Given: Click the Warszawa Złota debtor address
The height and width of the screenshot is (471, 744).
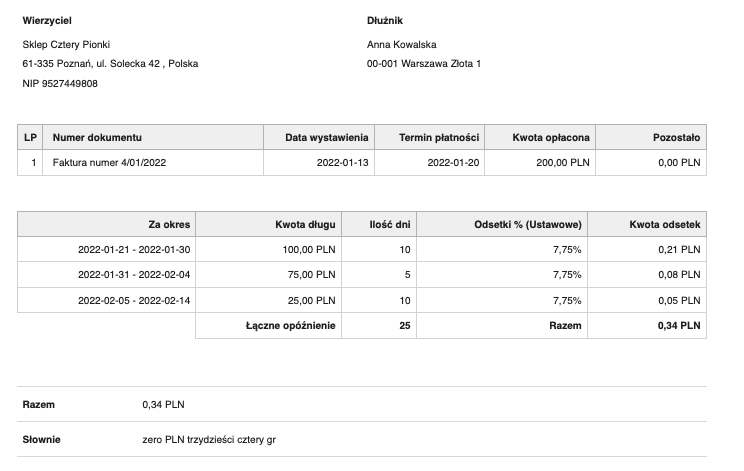Looking at the screenshot, I should (x=424, y=64).
